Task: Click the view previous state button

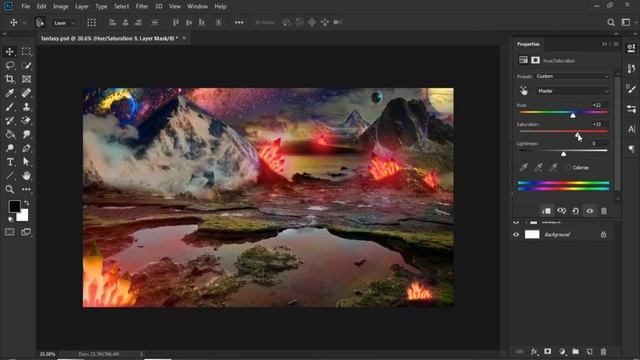Action: click(x=562, y=211)
